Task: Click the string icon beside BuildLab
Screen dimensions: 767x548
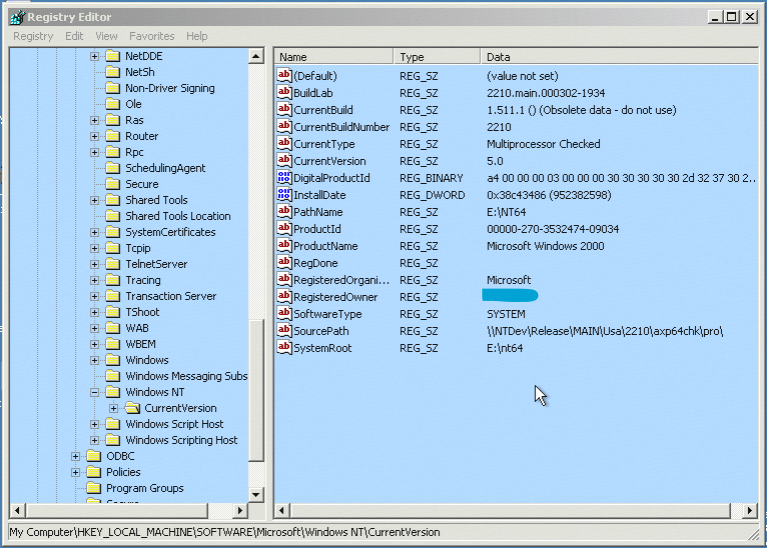Action: point(284,93)
